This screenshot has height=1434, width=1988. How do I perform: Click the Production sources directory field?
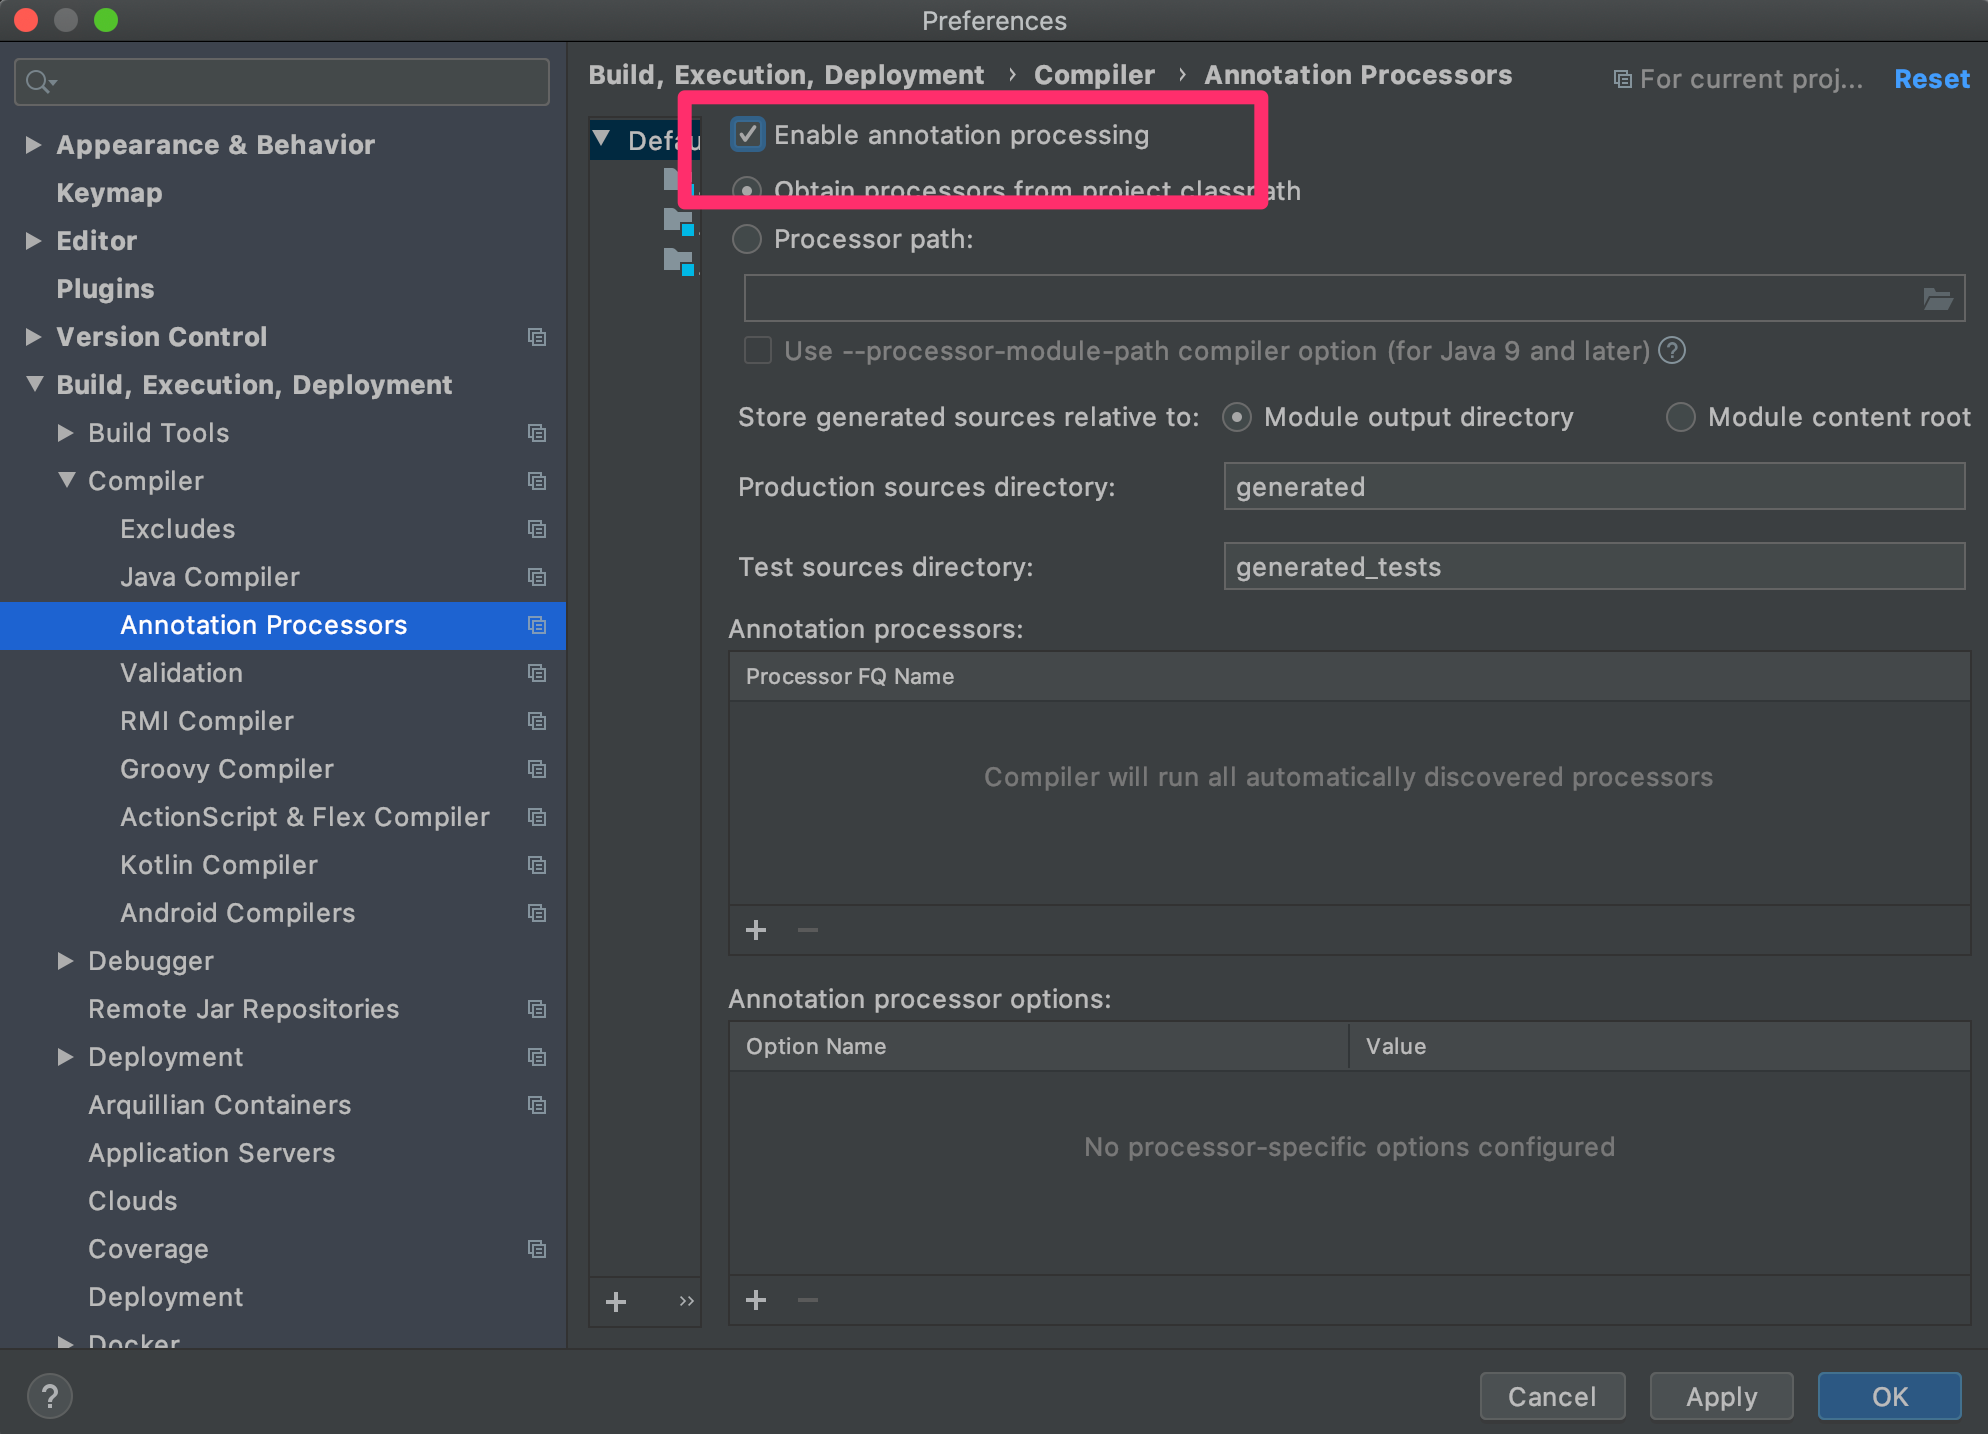(x=1593, y=487)
